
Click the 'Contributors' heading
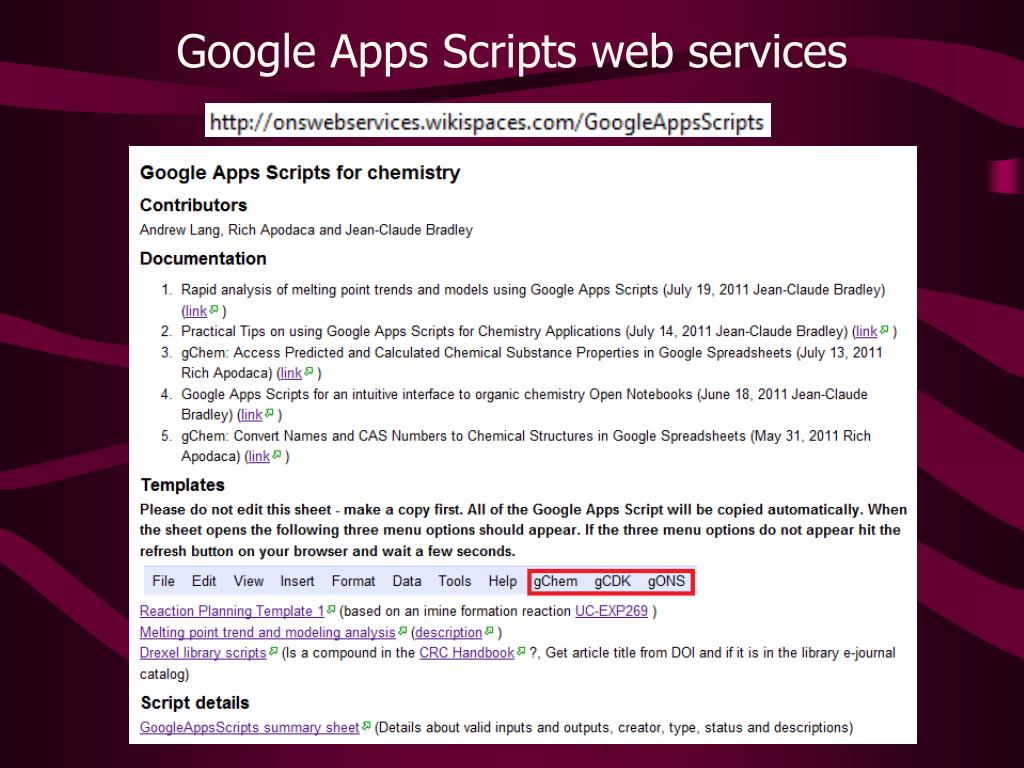(x=193, y=205)
